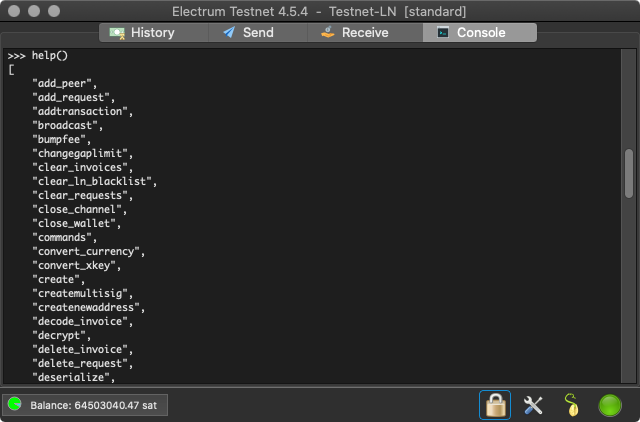The height and width of the screenshot is (422, 640).
Task: Click the "clear_ln_blacklist" entry
Action: point(95,182)
